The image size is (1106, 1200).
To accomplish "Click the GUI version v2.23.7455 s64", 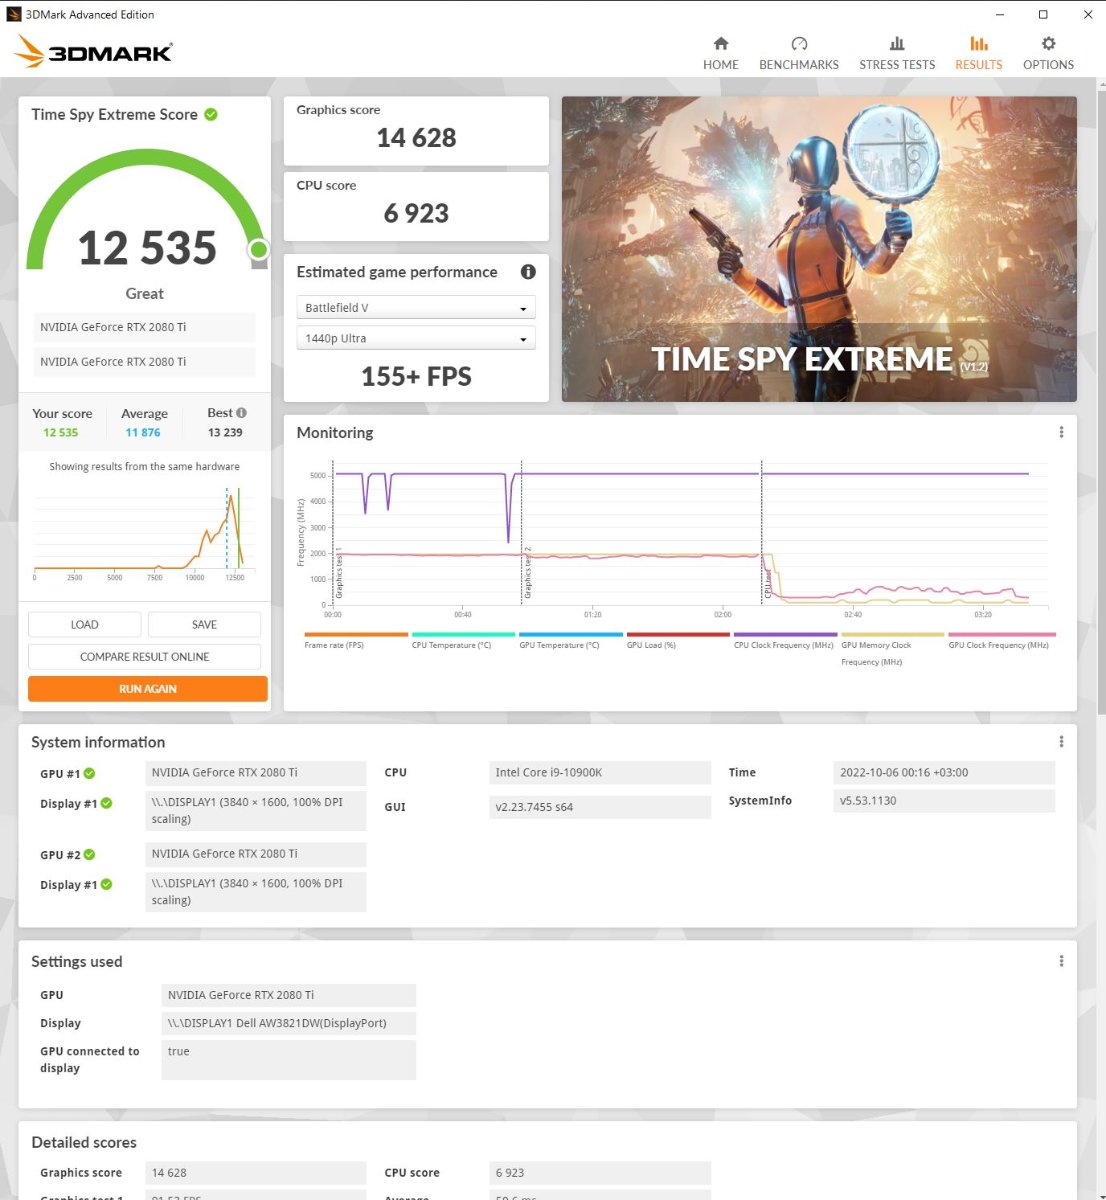I will coord(598,807).
